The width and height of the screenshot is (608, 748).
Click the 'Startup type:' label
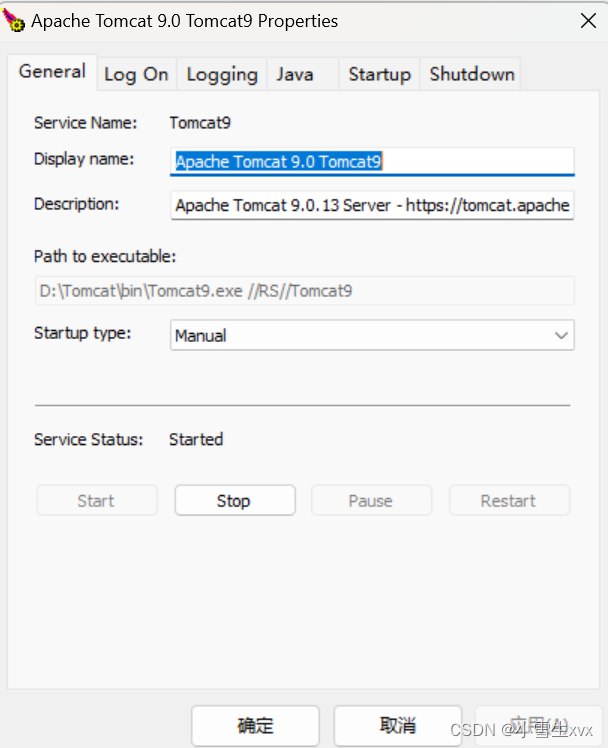(82, 333)
